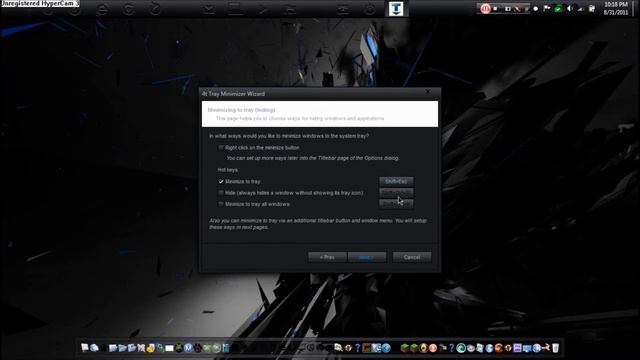Click the white flag Action Center tray icon
The image size is (640, 360).
547,8
